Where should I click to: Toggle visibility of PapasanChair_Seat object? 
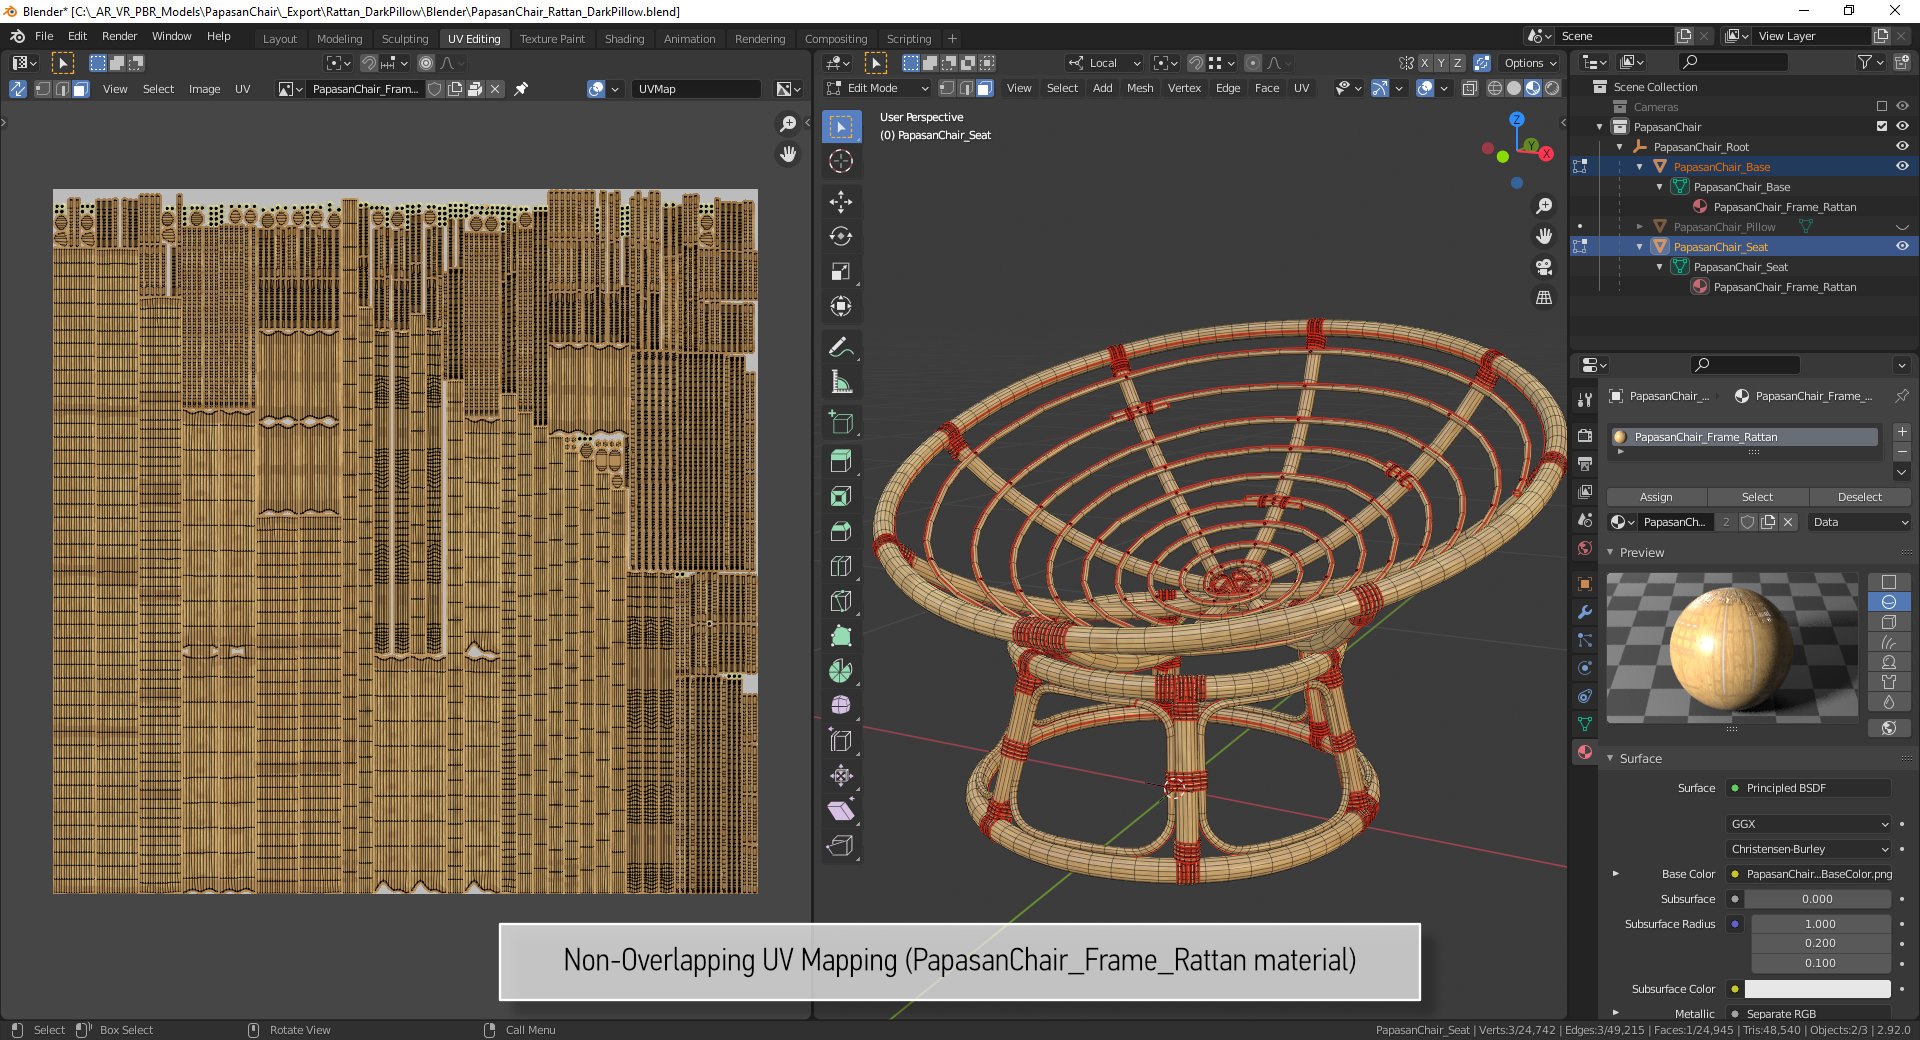(x=1902, y=246)
